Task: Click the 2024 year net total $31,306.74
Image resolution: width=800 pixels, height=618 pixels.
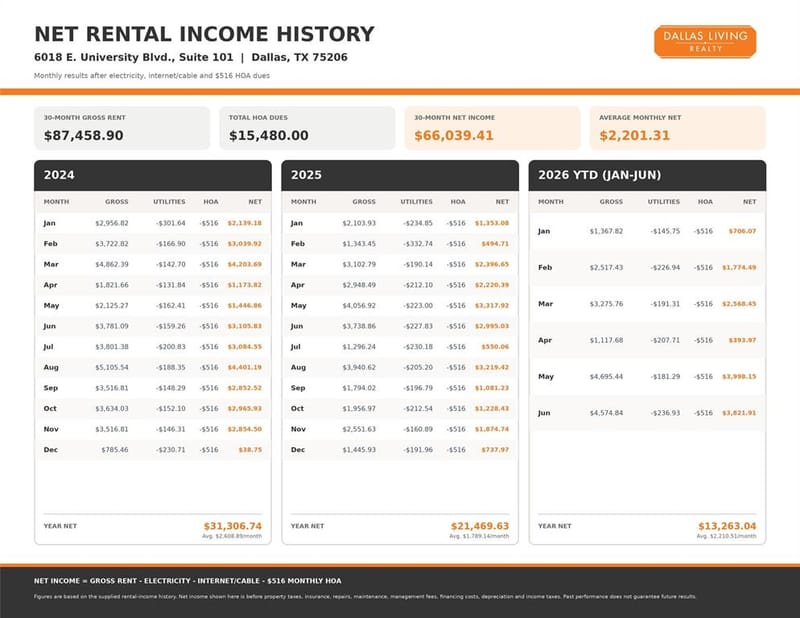Action: click(x=233, y=526)
